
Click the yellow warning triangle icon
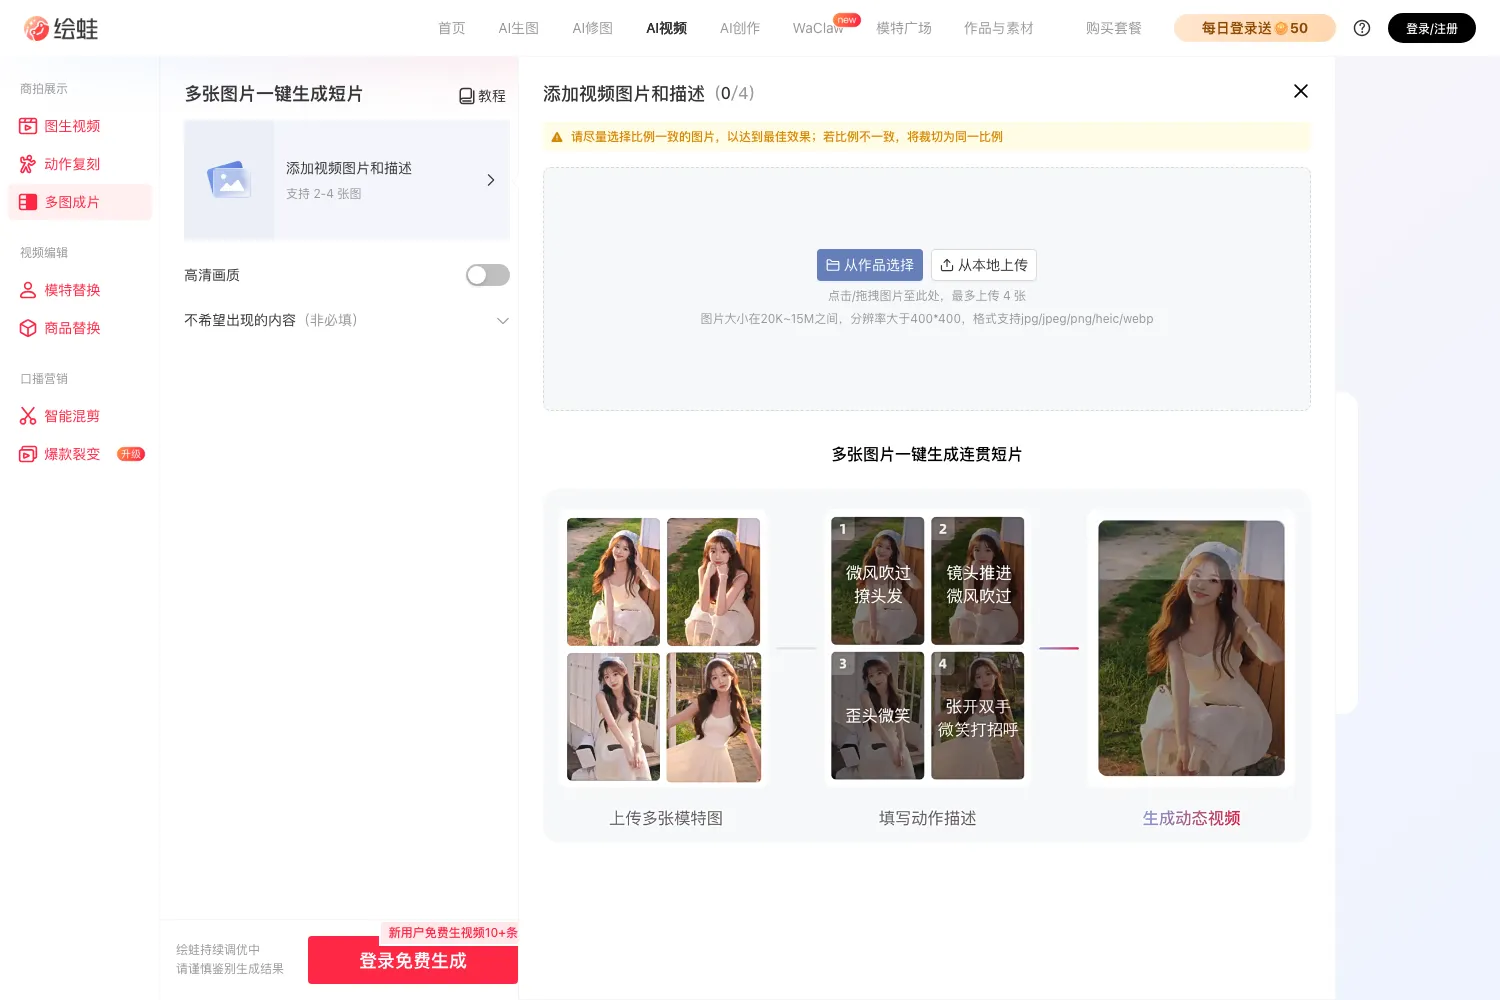[x=557, y=137]
